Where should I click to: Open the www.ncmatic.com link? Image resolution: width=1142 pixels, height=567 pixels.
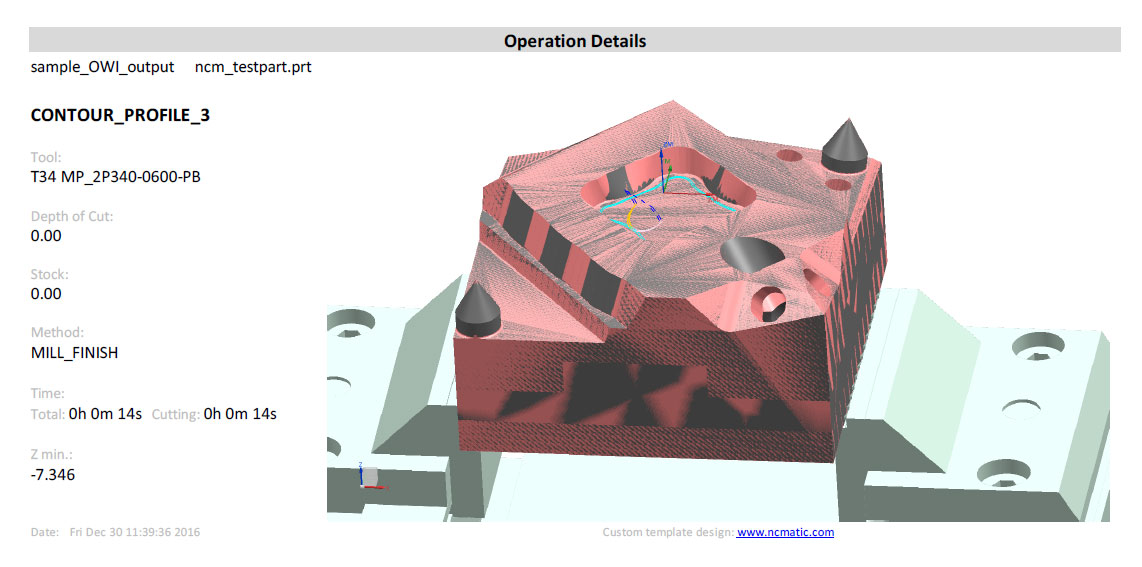(x=785, y=532)
